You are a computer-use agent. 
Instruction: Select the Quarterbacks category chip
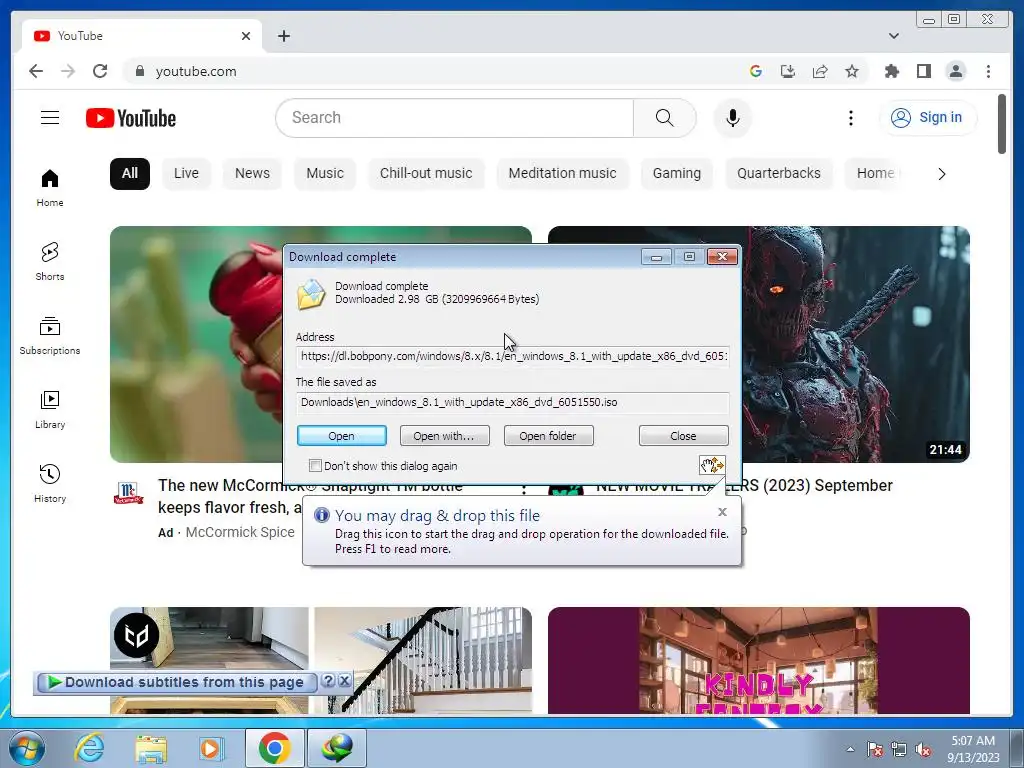pos(778,174)
